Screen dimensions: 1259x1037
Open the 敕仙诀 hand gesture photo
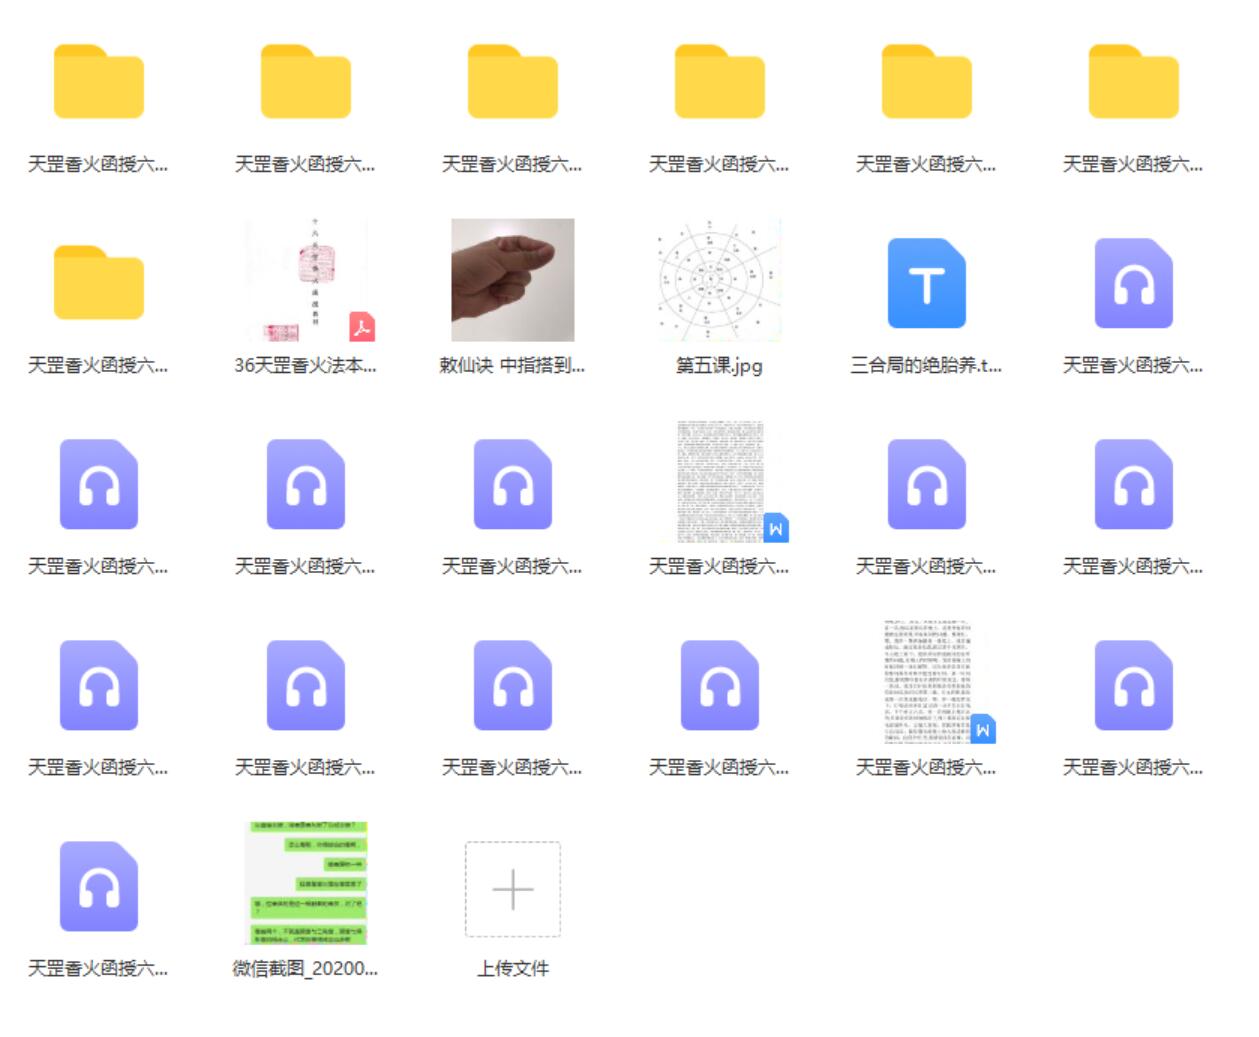(x=512, y=283)
